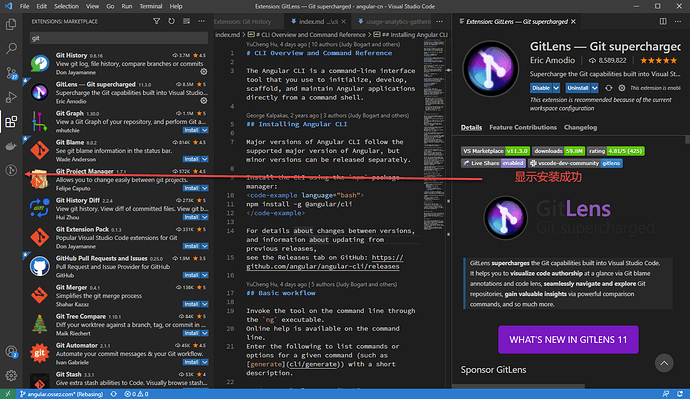Open the Terminal menu
The width and height of the screenshot is (690, 399).
(x=150, y=6)
